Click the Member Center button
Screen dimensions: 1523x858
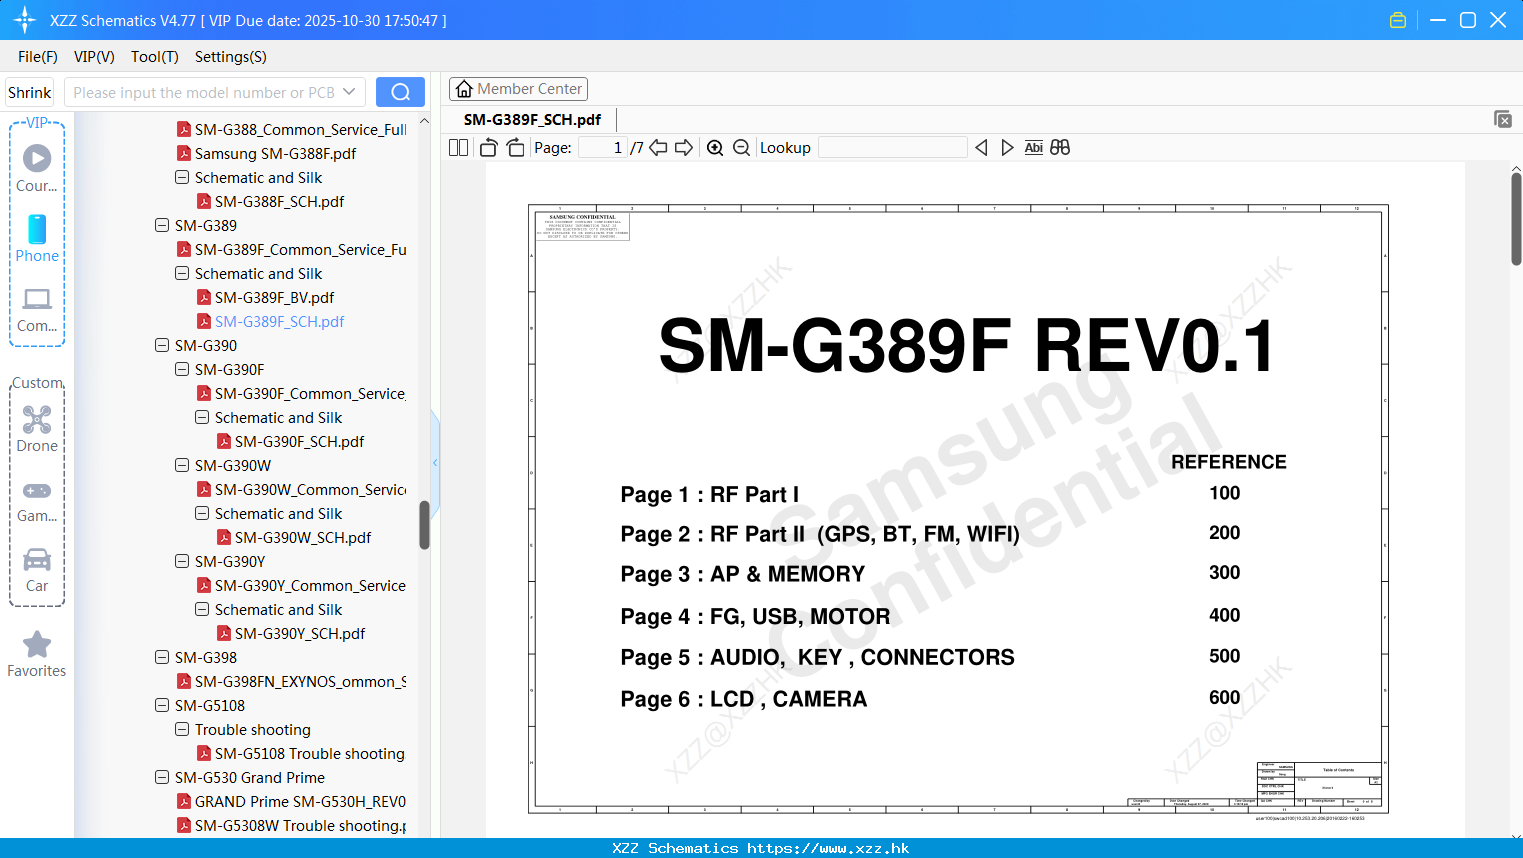pos(518,89)
